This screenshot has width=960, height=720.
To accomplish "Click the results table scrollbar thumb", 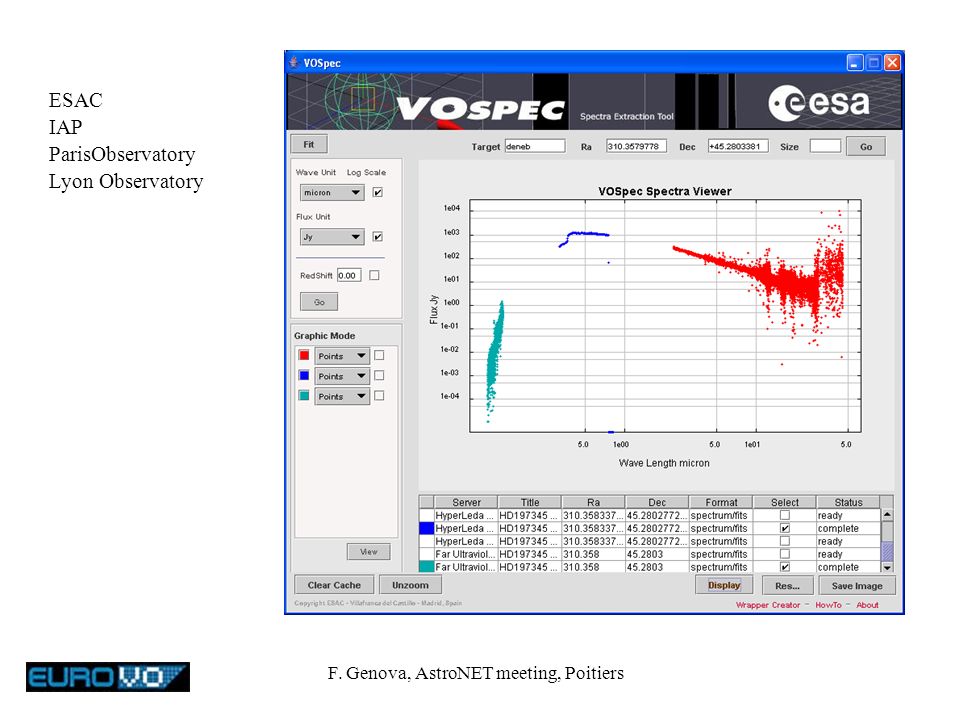I will (887, 550).
